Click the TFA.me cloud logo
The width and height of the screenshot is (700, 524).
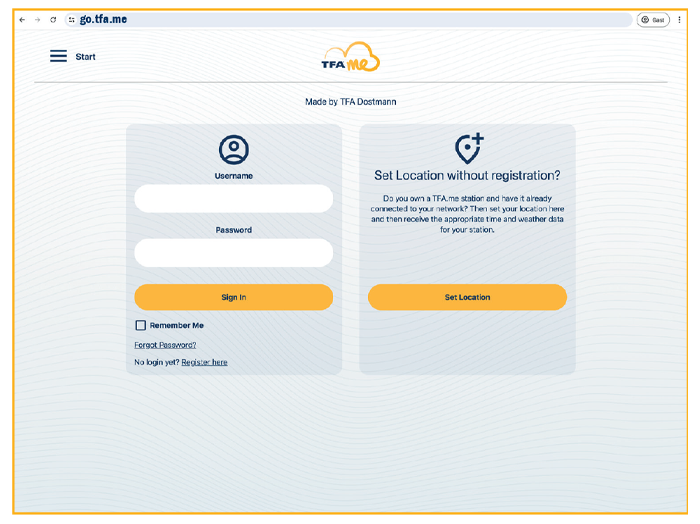tap(350, 58)
